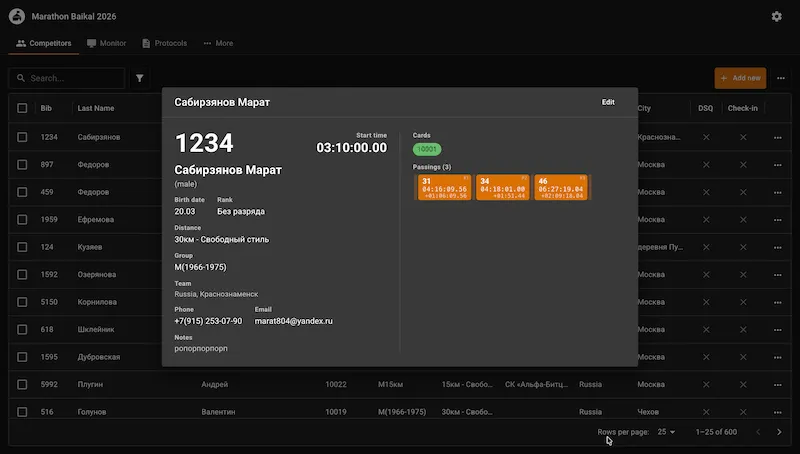Image resolution: width=800 pixels, height=454 pixels.
Task: Open row actions for bib 5992
Action: tap(778, 385)
